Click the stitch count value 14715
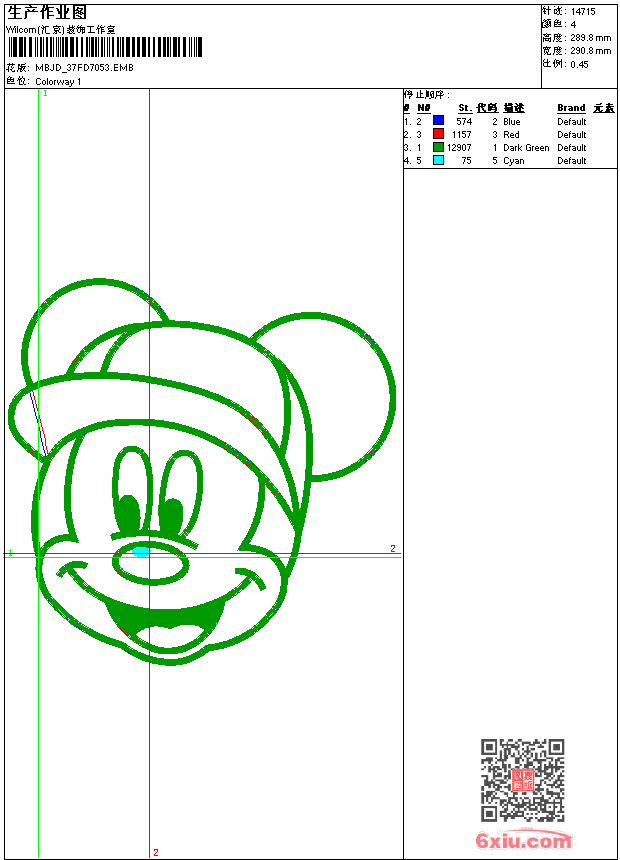The image size is (620, 860). pos(583,12)
